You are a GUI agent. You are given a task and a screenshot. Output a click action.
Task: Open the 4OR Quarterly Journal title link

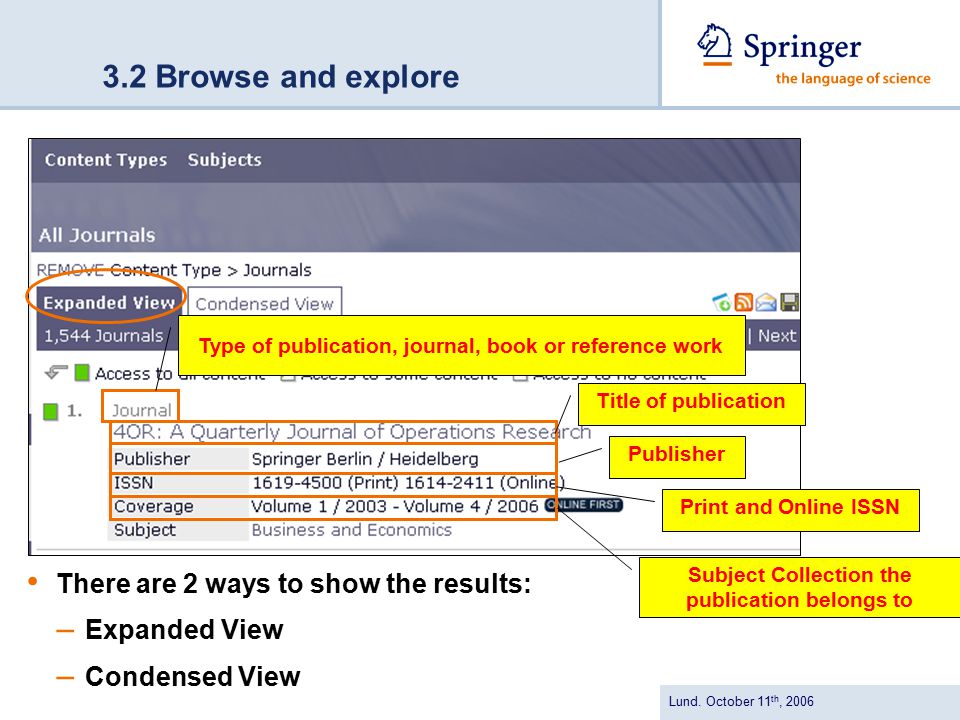(352, 432)
